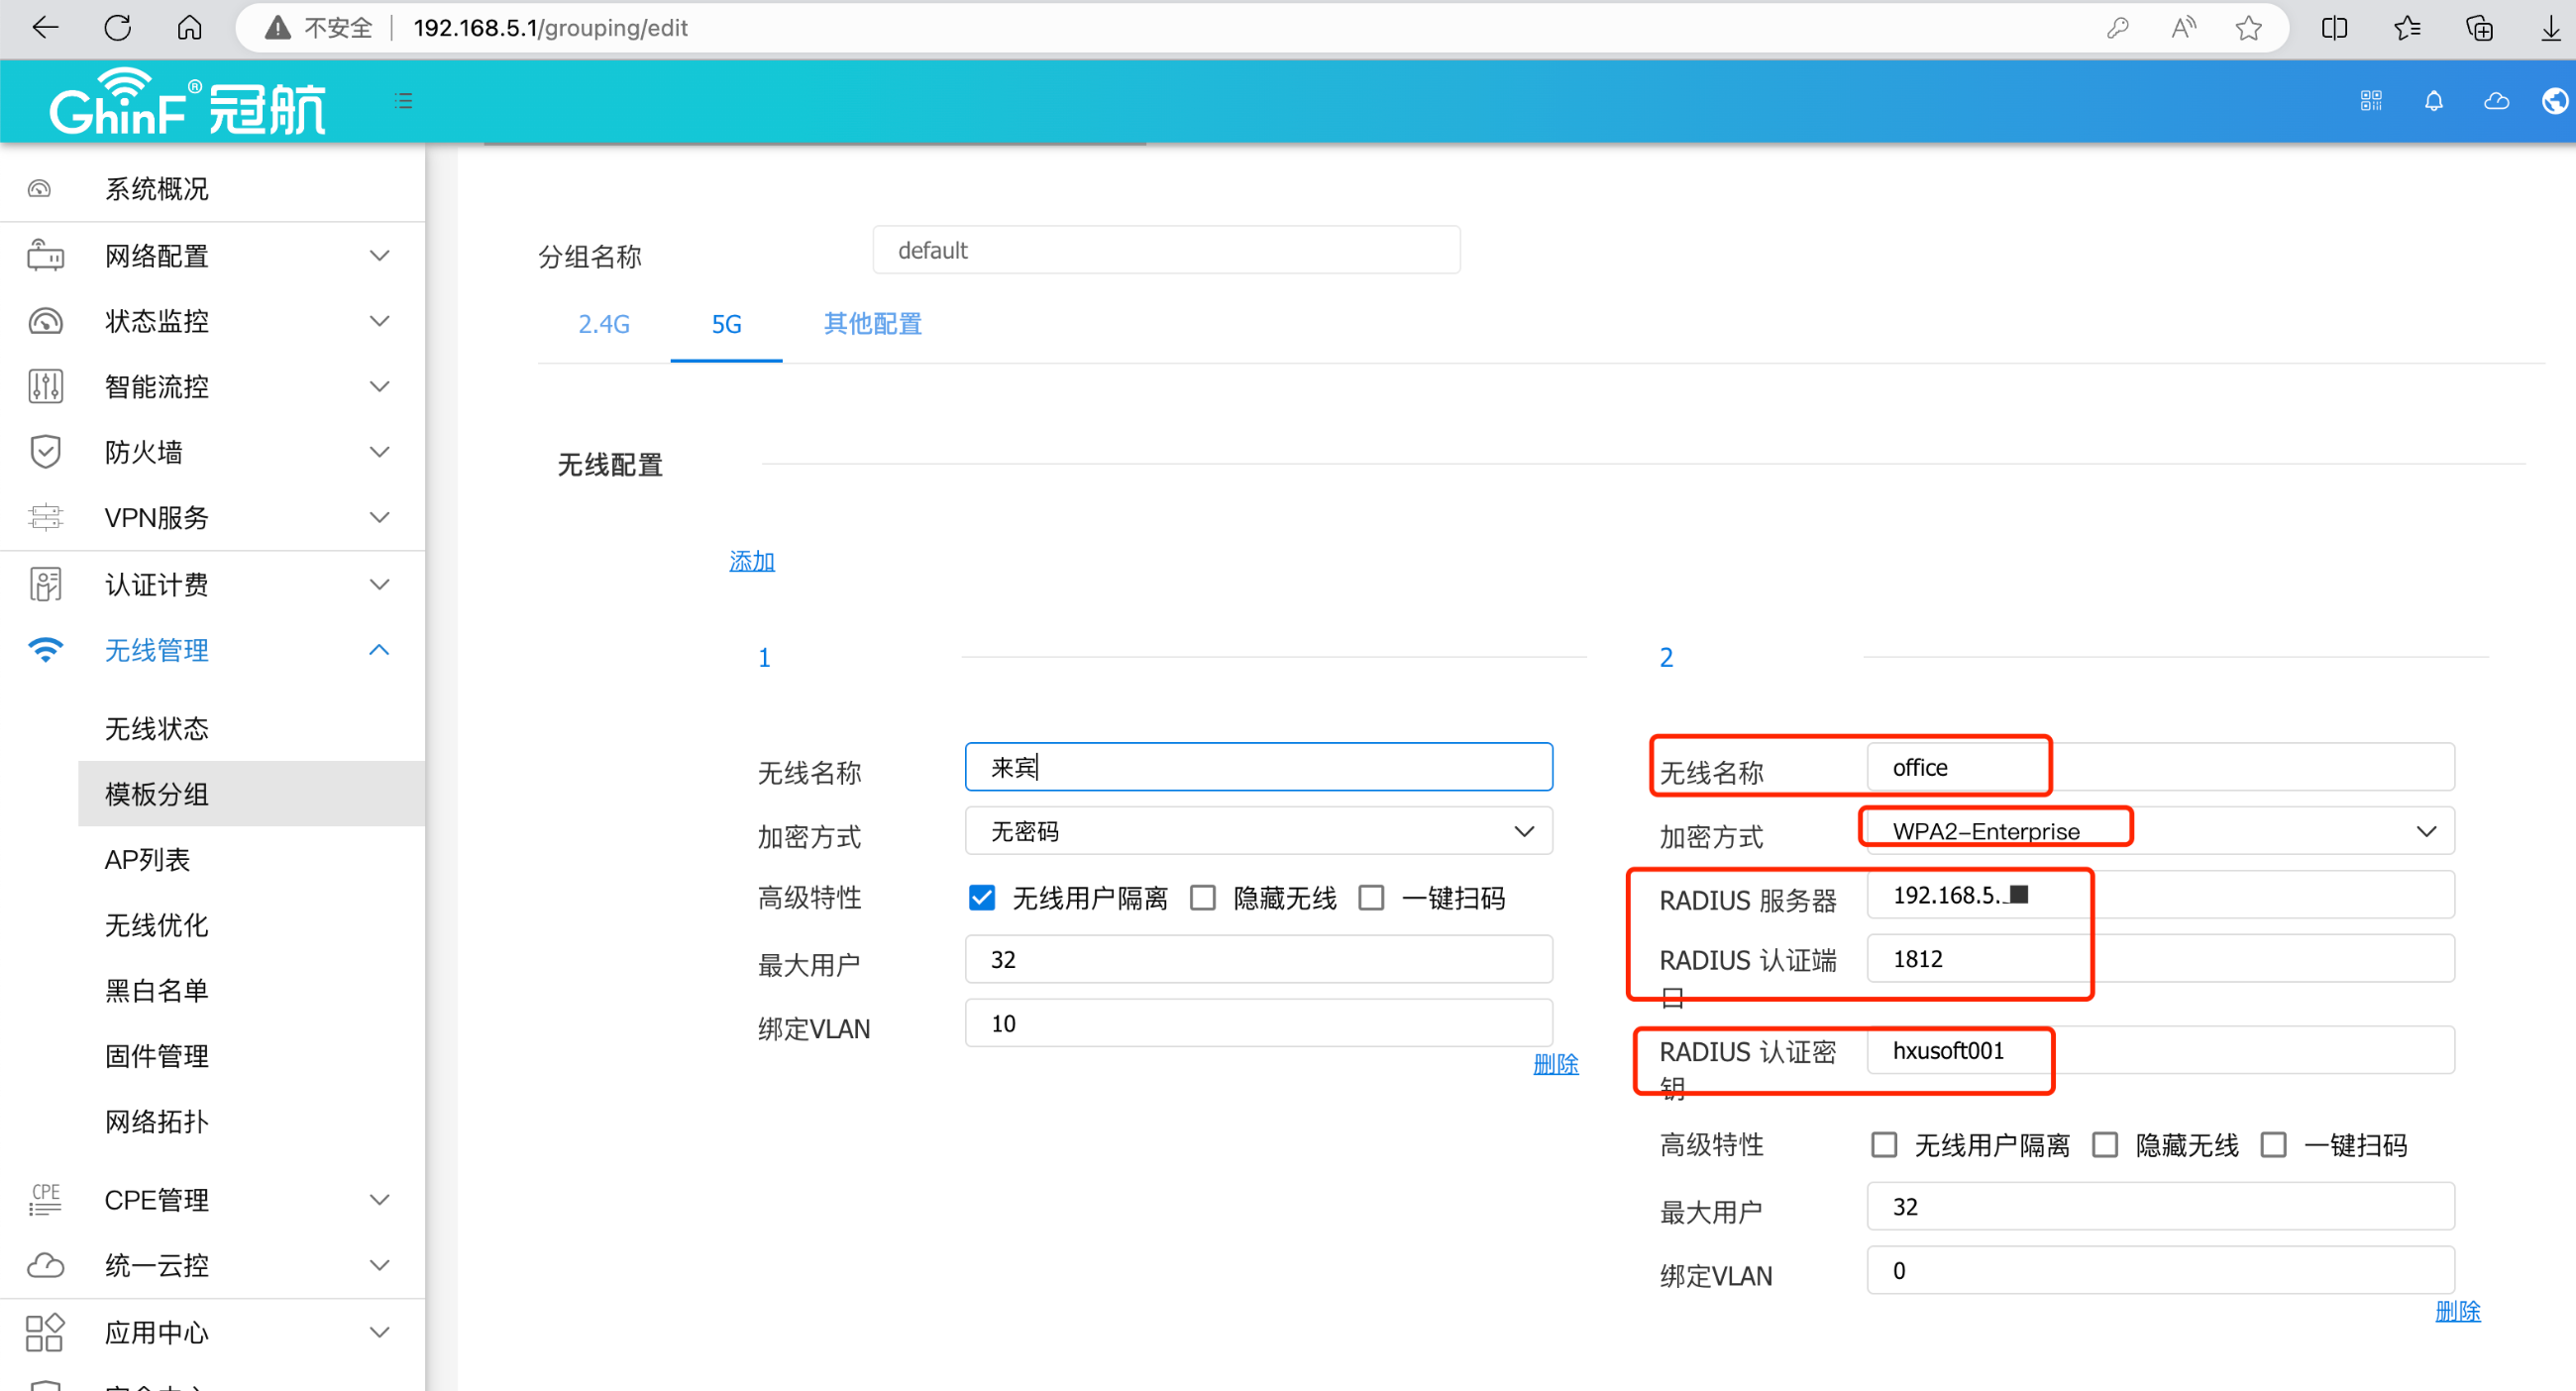The image size is (2576, 1391).
Task: Open browser downloads icon
Action: [x=2551, y=28]
